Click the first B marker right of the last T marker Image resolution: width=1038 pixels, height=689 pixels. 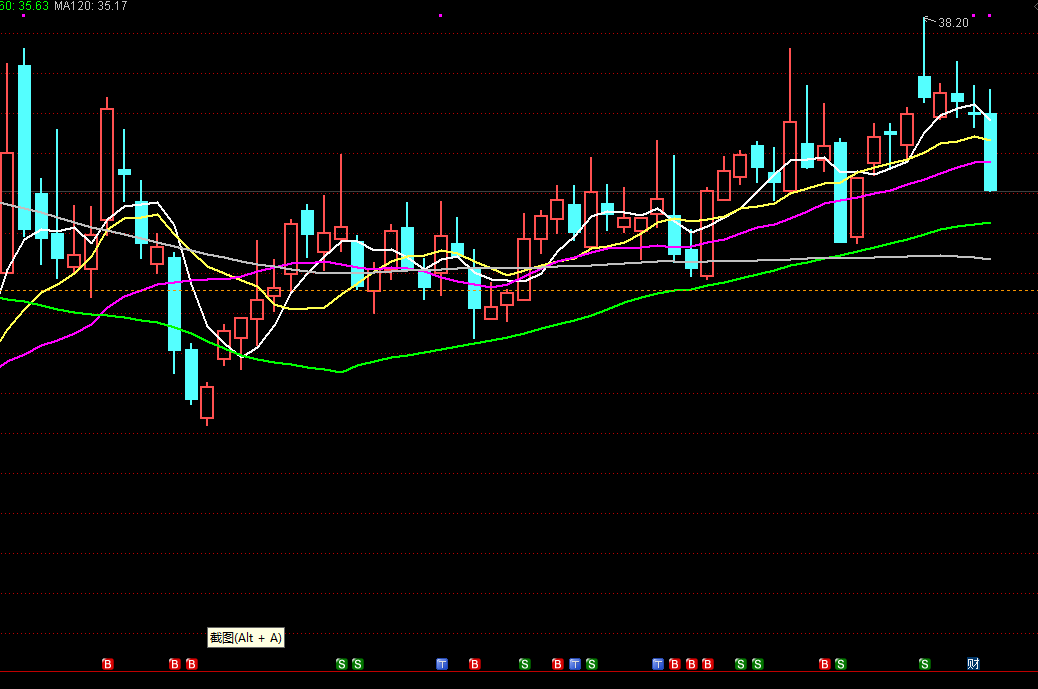click(x=675, y=664)
